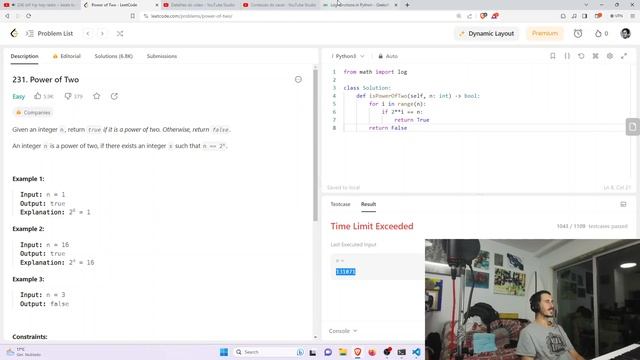Click the share problem icon
The image size is (640, 360).
coord(114,96)
